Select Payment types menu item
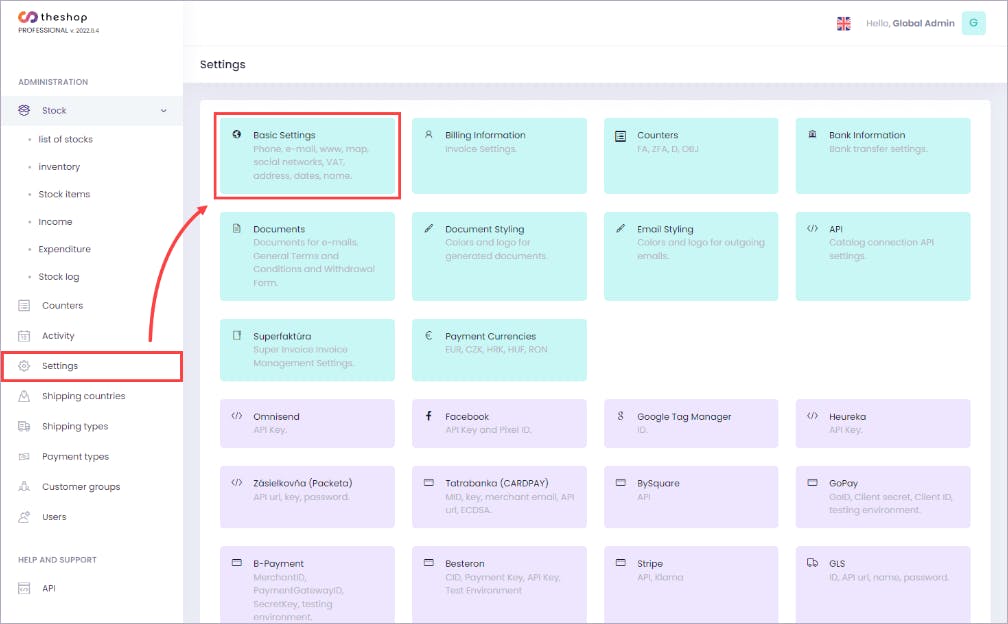Viewport: 1008px width, 624px height. tap(75, 457)
